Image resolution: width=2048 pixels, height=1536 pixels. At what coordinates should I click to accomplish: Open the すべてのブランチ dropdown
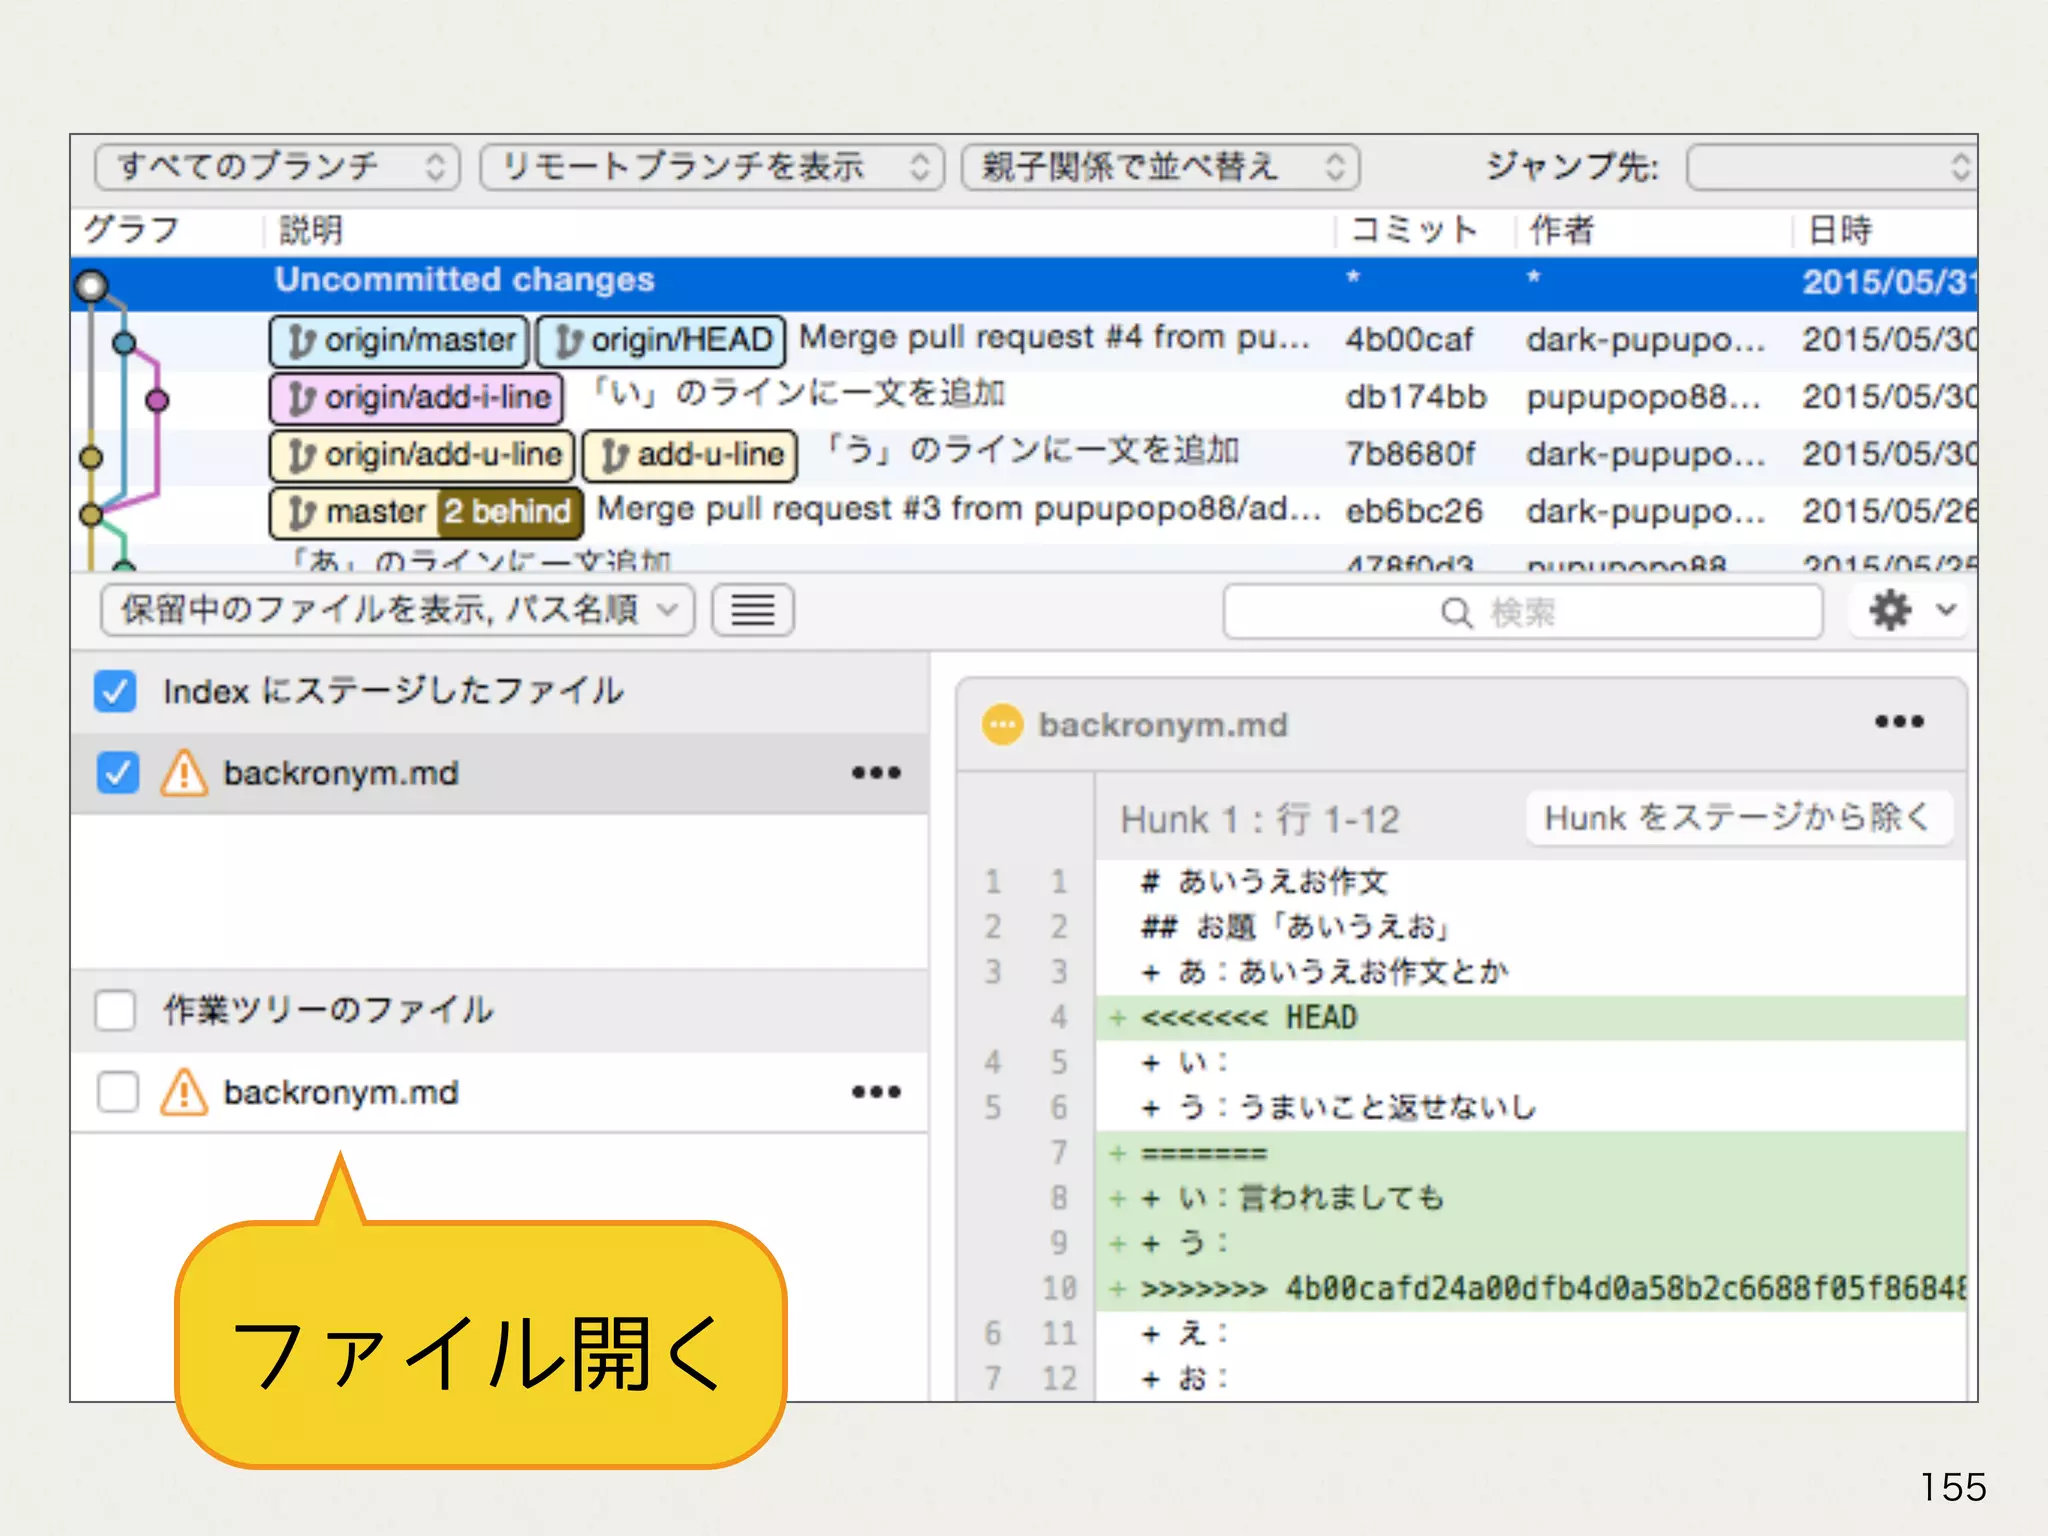(x=277, y=167)
